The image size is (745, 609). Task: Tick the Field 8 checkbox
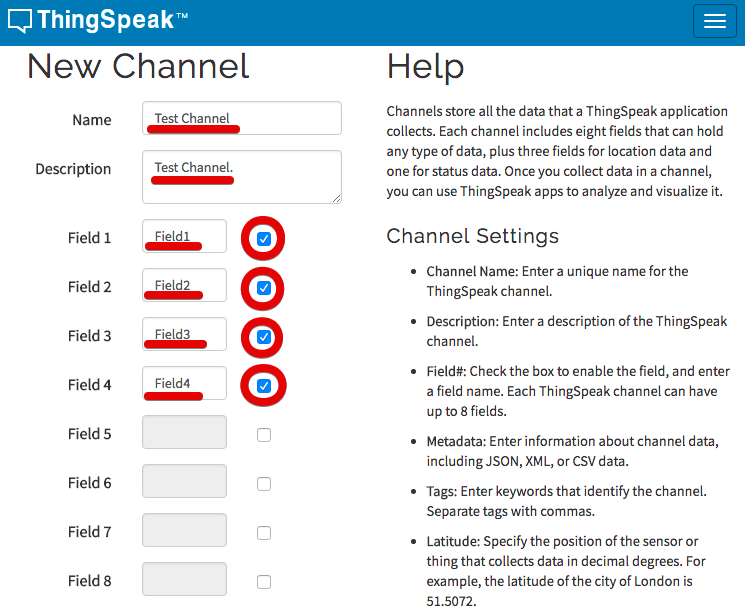pyautogui.click(x=264, y=581)
